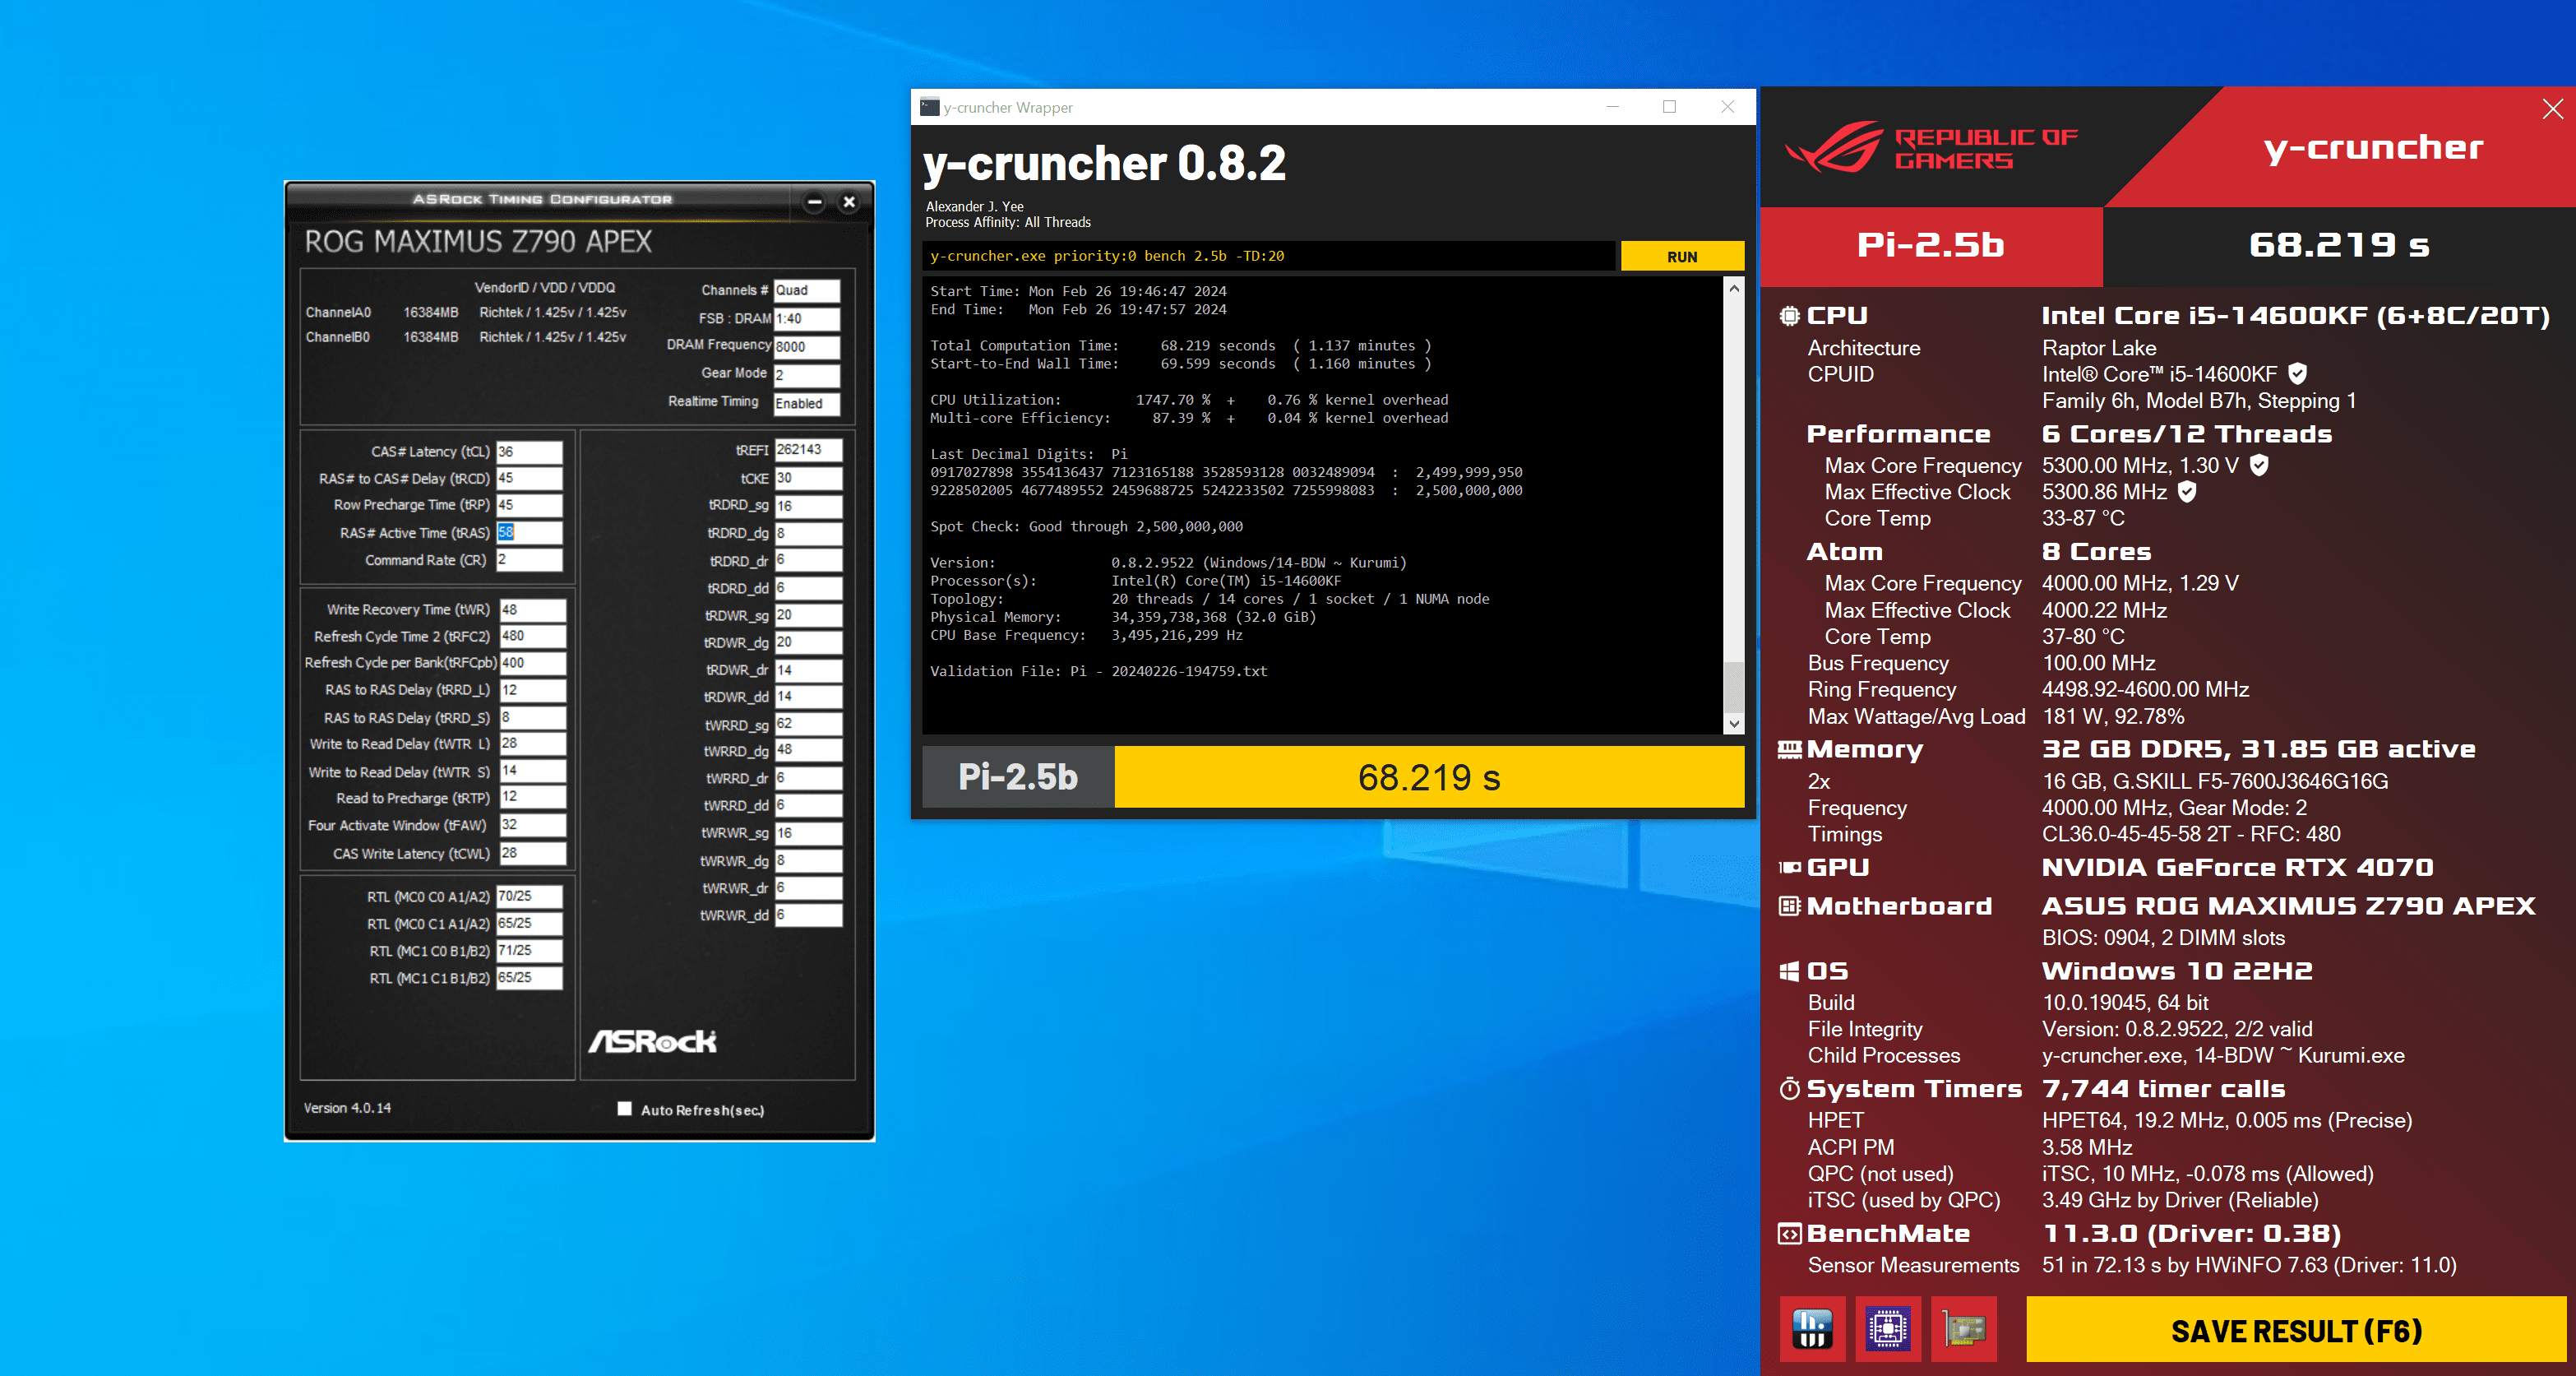The width and height of the screenshot is (2576, 1376).
Task: Click the CAS# Latency (tCL) field
Action: tap(529, 452)
